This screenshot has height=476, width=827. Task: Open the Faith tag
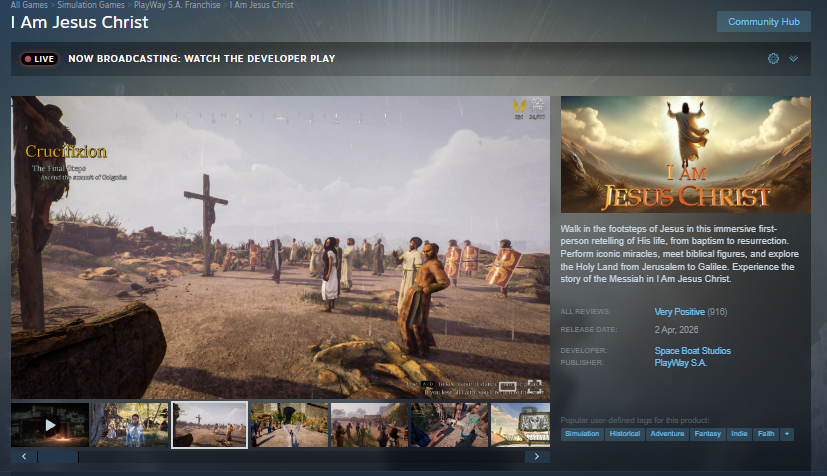coord(766,434)
